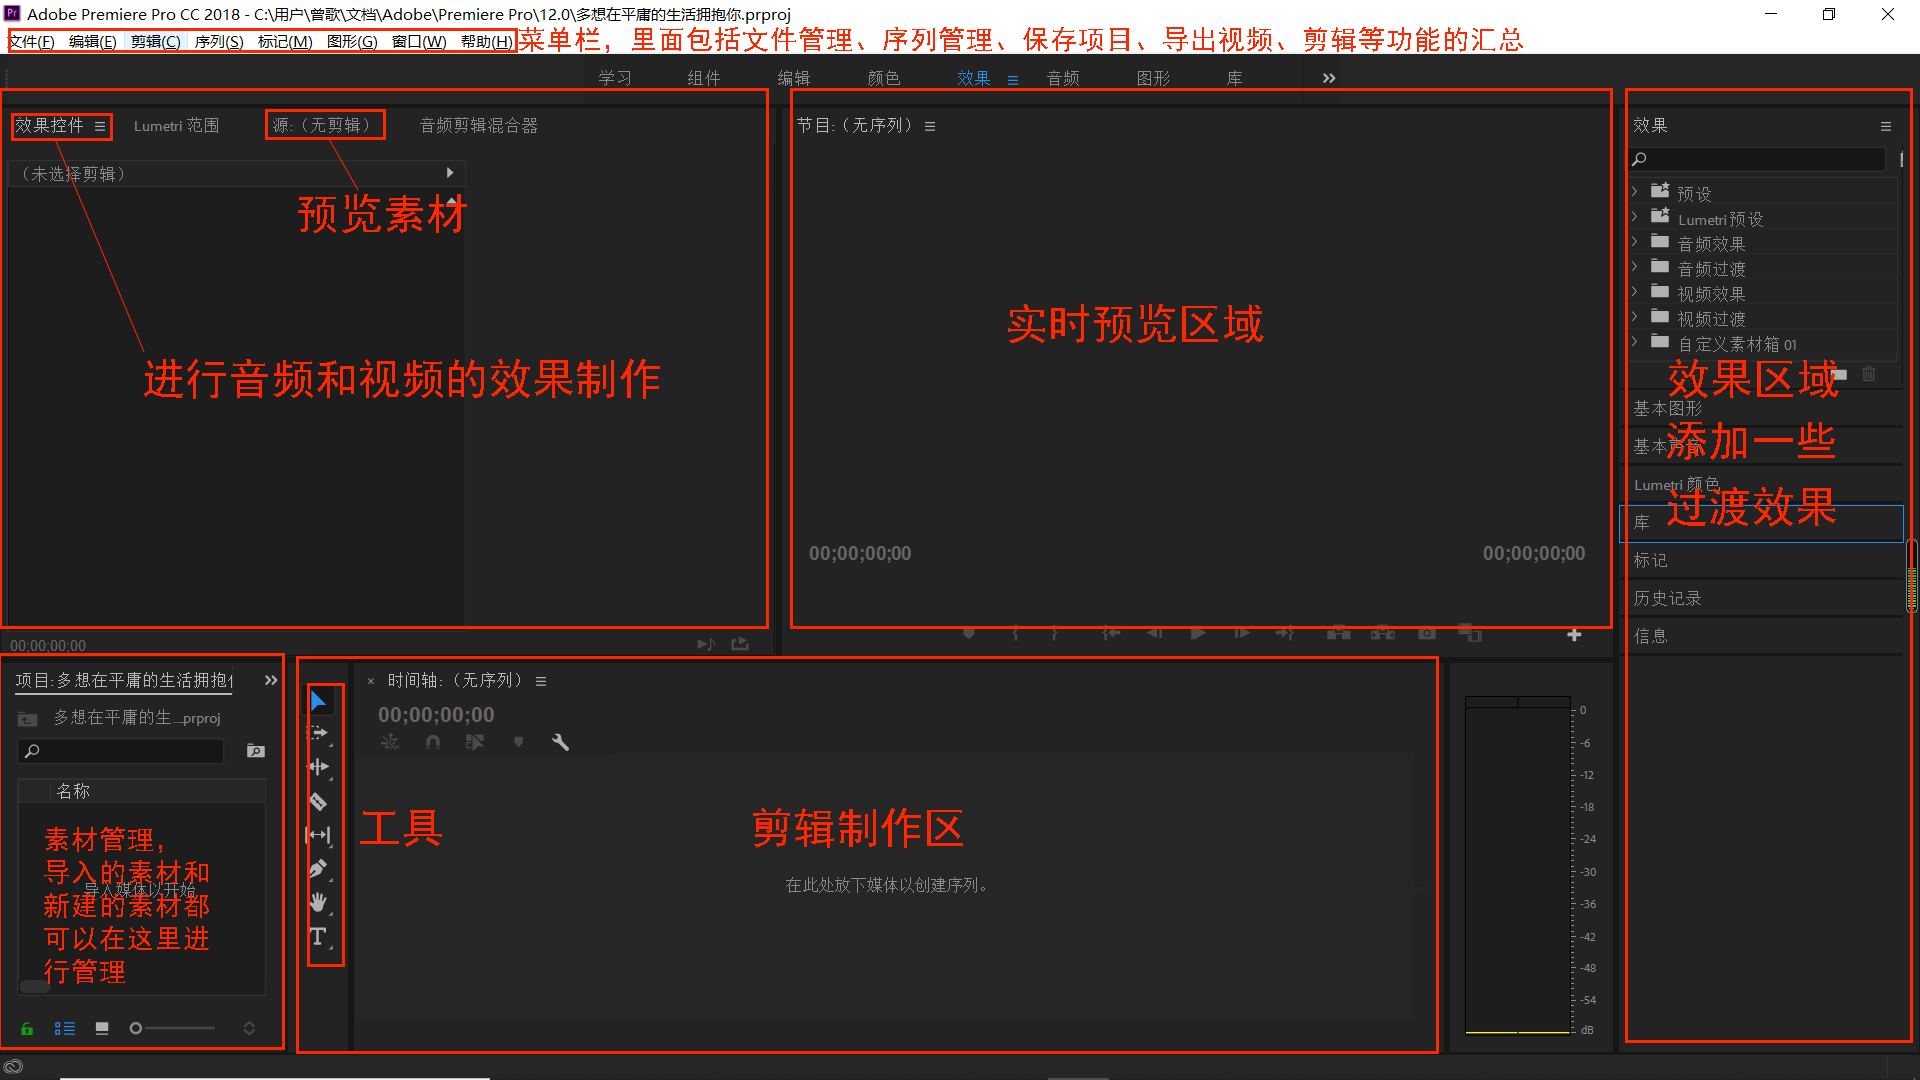Toggle the project panel write lock icon

click(26, 1028)
